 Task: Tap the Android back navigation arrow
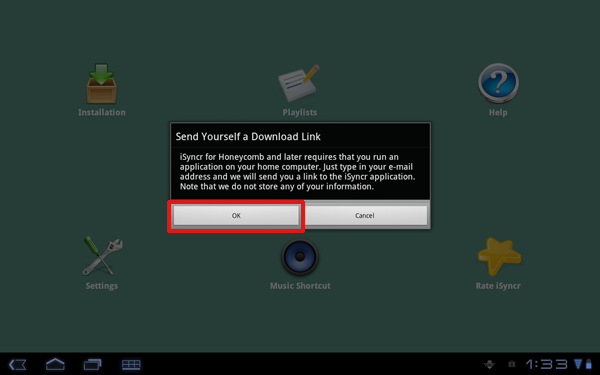(x=18, y=364)
